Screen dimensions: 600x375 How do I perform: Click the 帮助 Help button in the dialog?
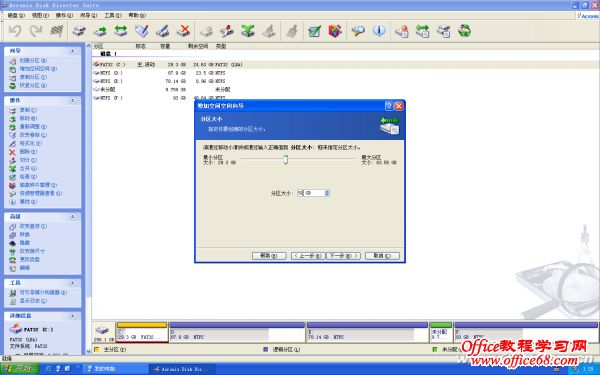(x=269, y=256)
